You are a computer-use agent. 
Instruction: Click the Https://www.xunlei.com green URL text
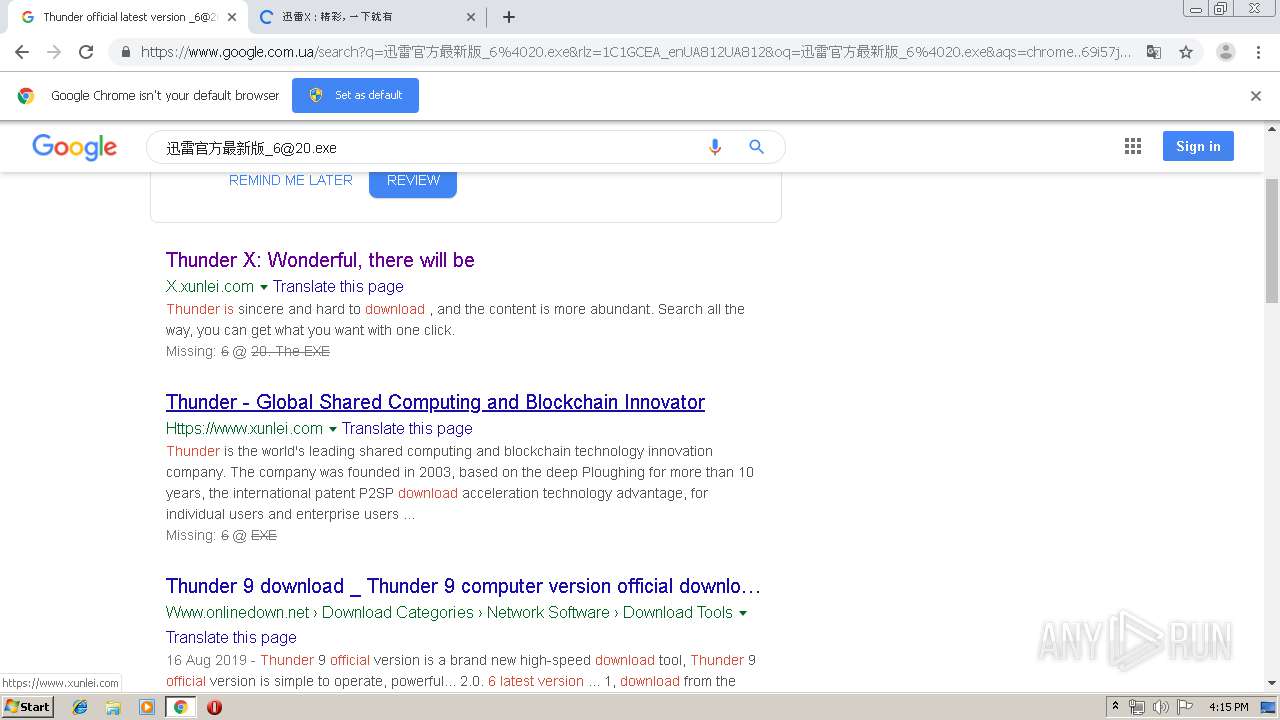coord(244,428)
